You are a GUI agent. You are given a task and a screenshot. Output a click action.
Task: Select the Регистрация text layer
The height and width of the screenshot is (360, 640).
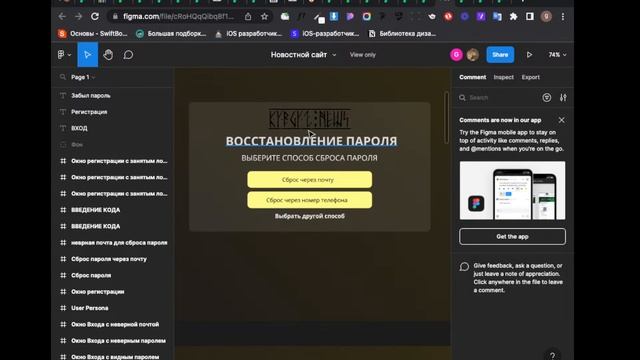[89, 112]
